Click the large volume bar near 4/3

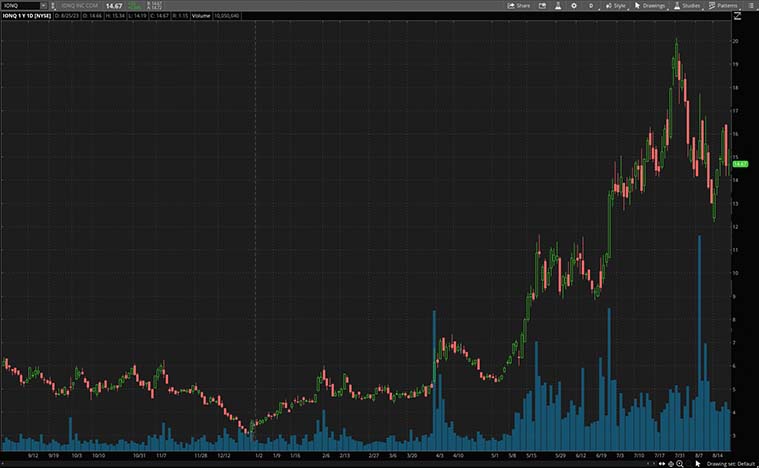pos(434,380)
